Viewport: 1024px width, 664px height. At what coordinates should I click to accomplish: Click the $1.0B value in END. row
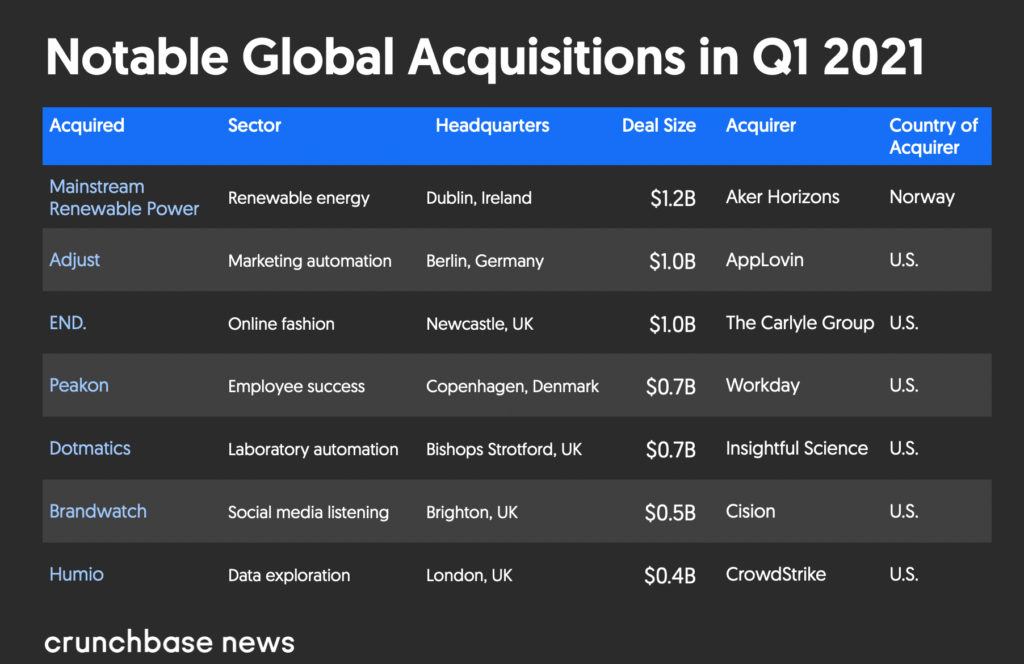click(672, 324)
